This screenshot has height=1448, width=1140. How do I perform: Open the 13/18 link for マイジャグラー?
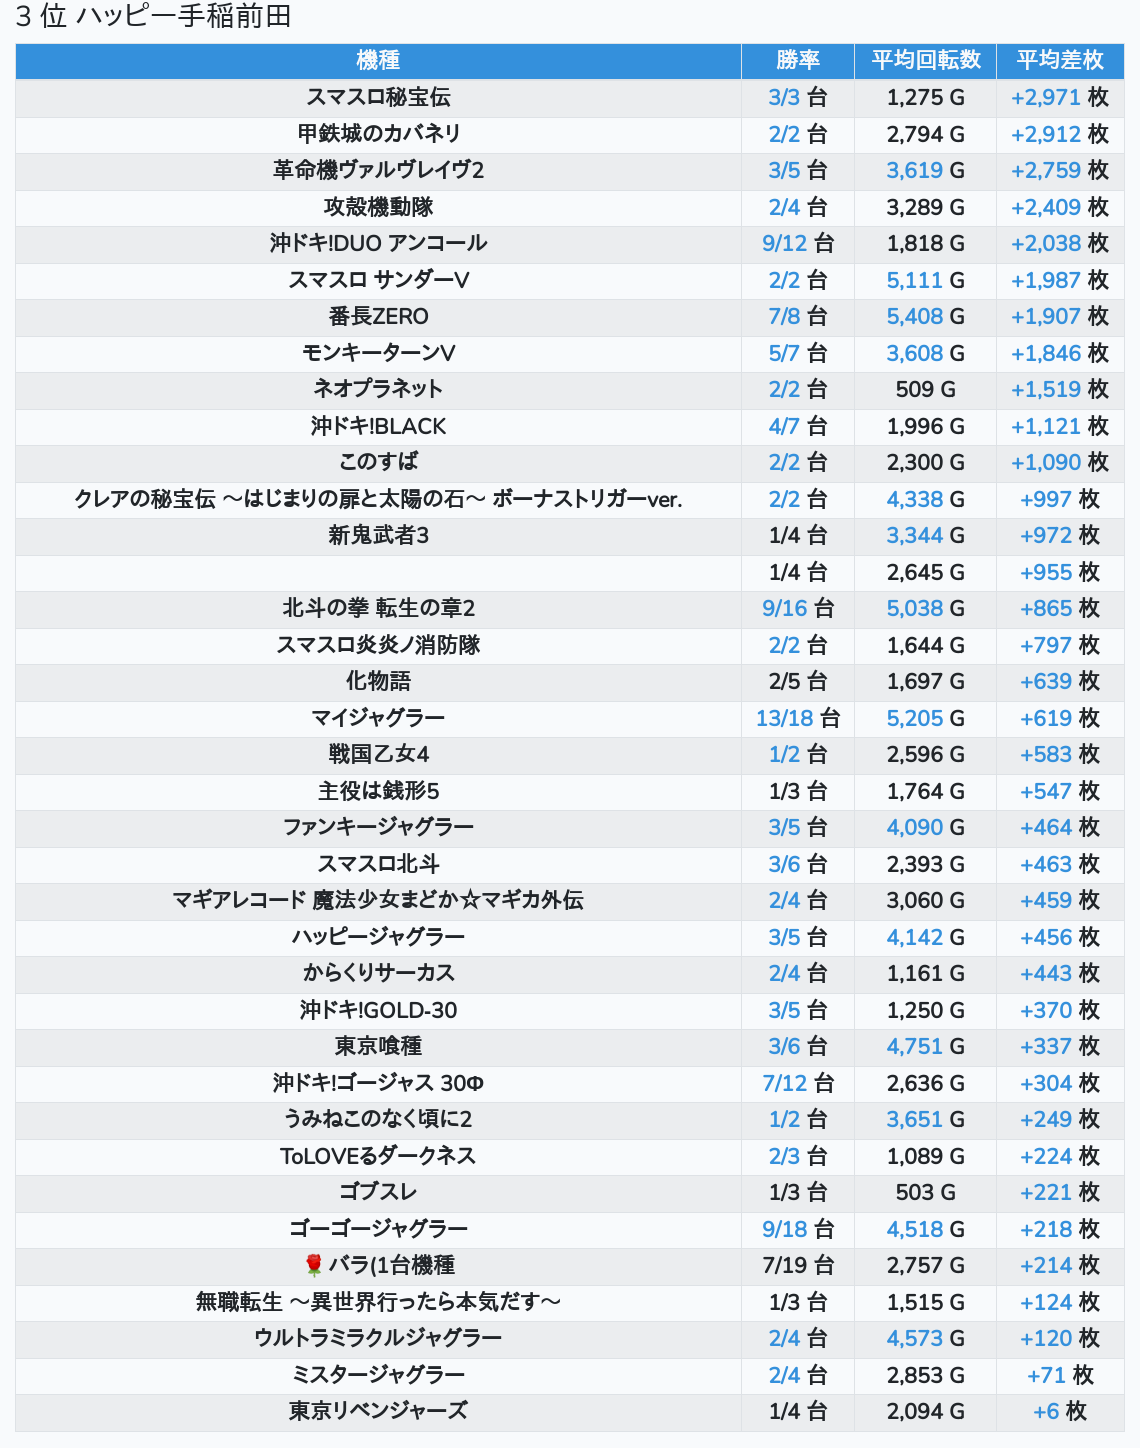pyautogui.click(x=784, y=718)
